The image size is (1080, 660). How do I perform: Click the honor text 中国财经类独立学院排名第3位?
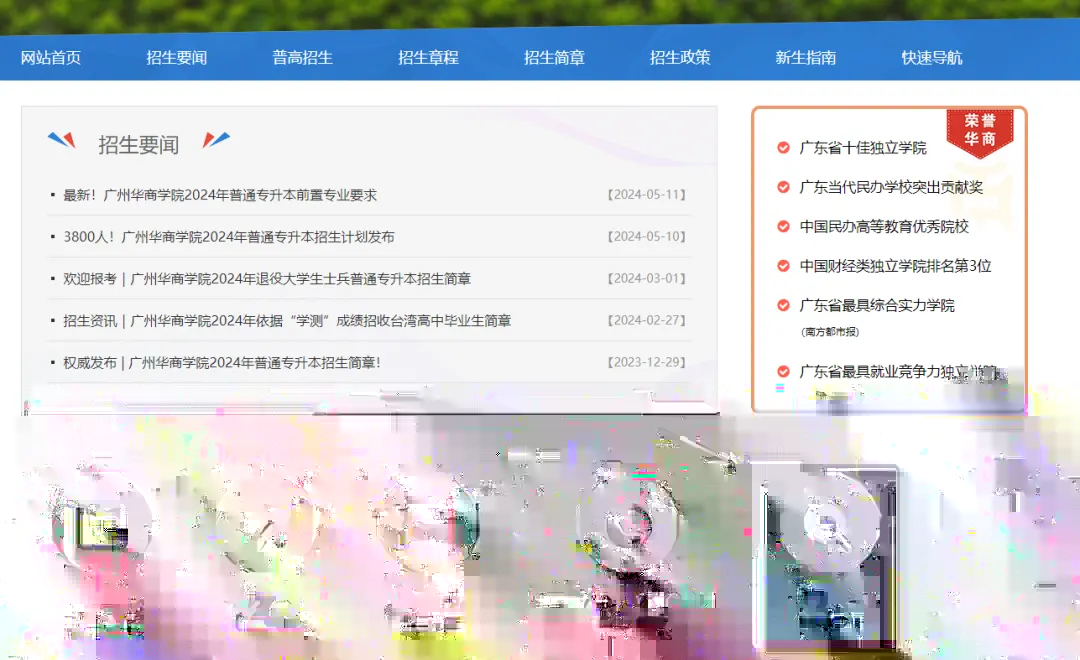click(895, 266)
